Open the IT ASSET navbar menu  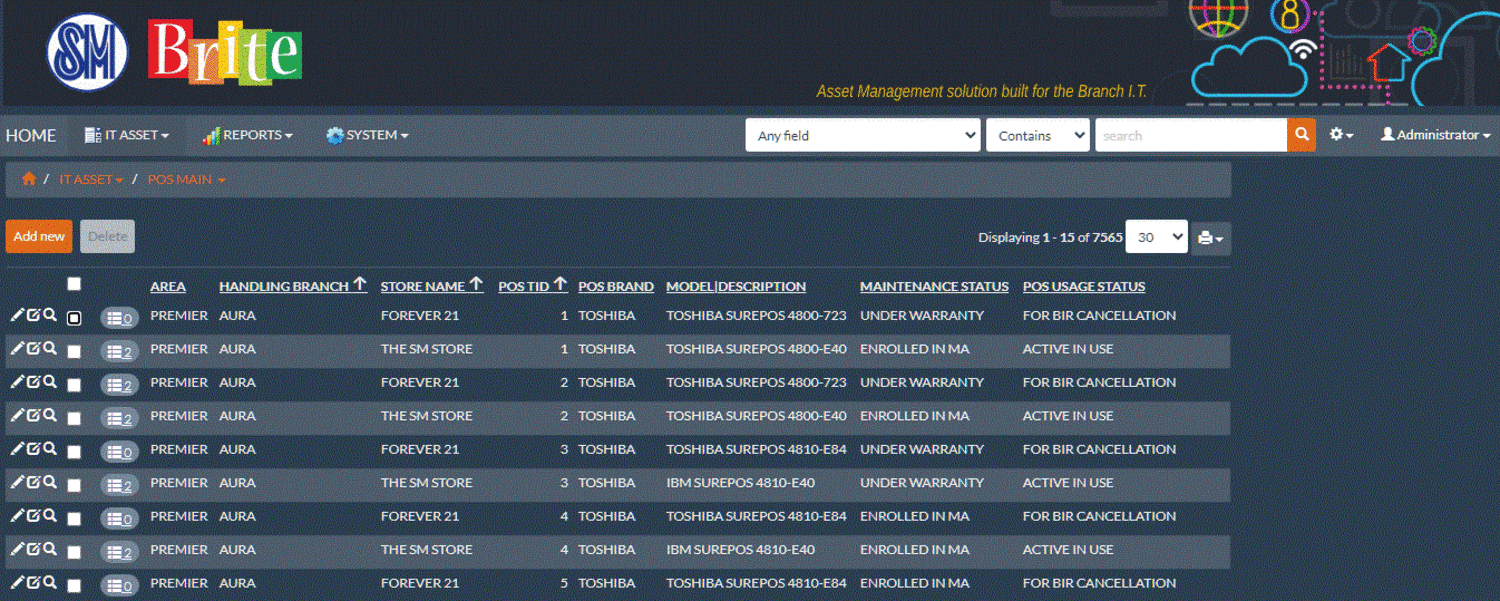point(126,135)
